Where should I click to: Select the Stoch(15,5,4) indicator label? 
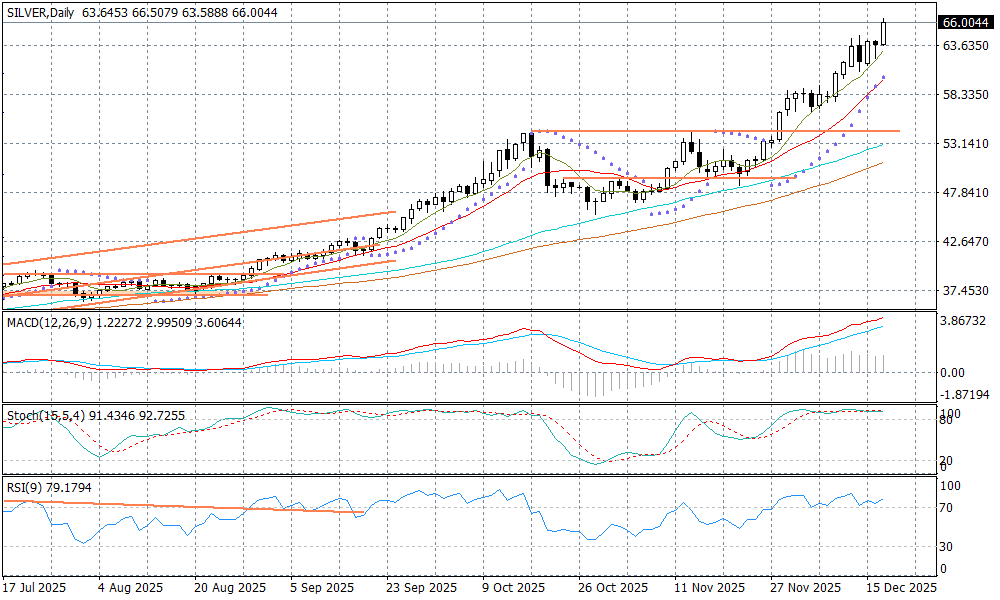pos(42,415)
